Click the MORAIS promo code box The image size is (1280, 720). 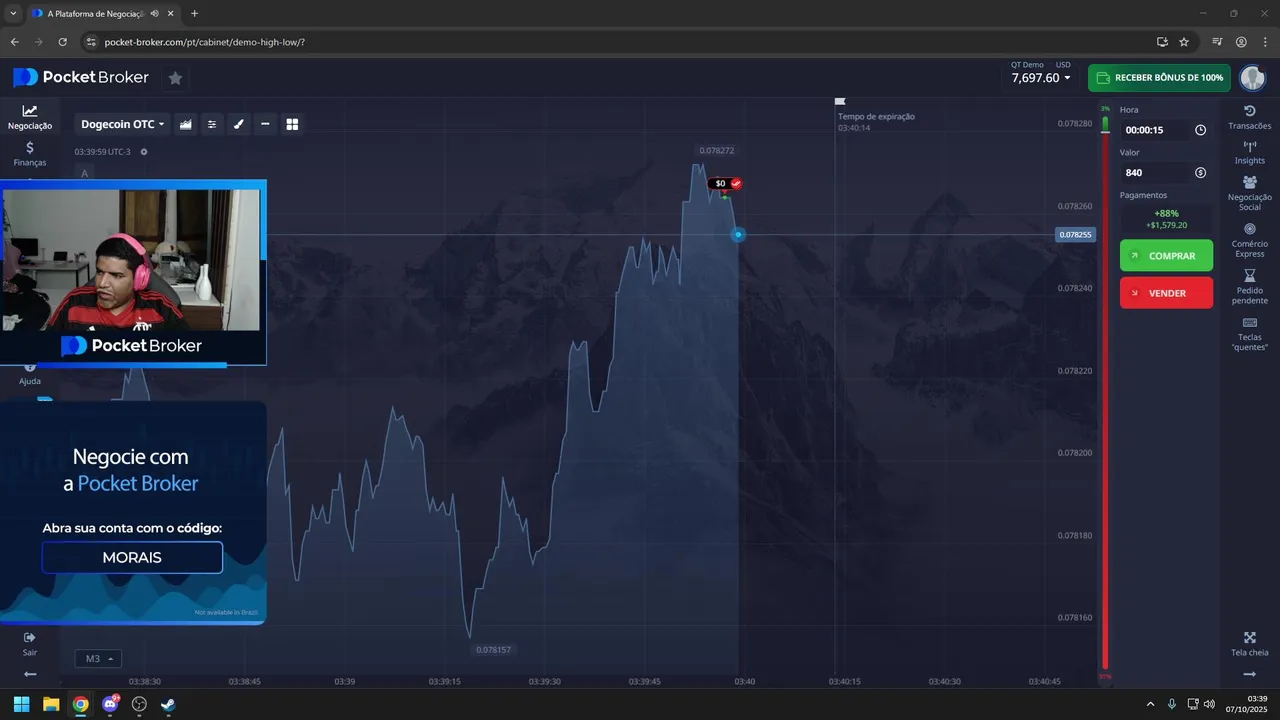(x=132, y=557)
